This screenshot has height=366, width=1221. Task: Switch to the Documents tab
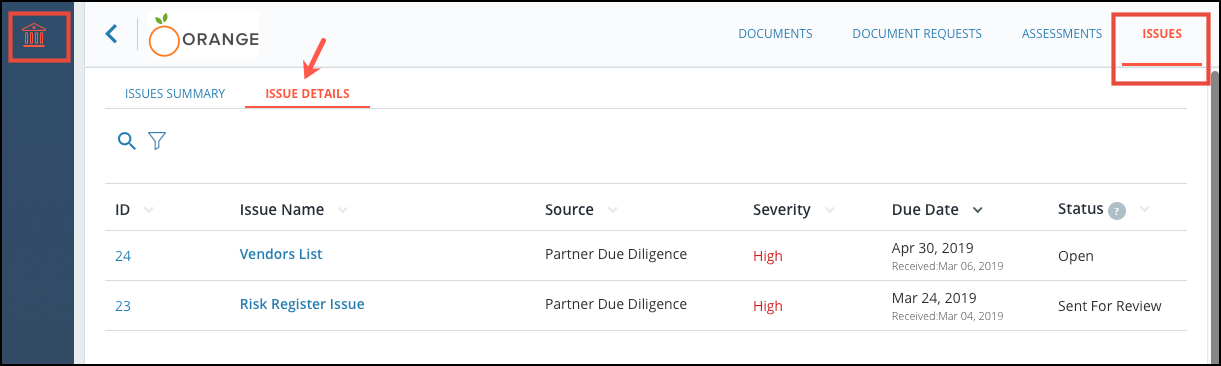775,34
